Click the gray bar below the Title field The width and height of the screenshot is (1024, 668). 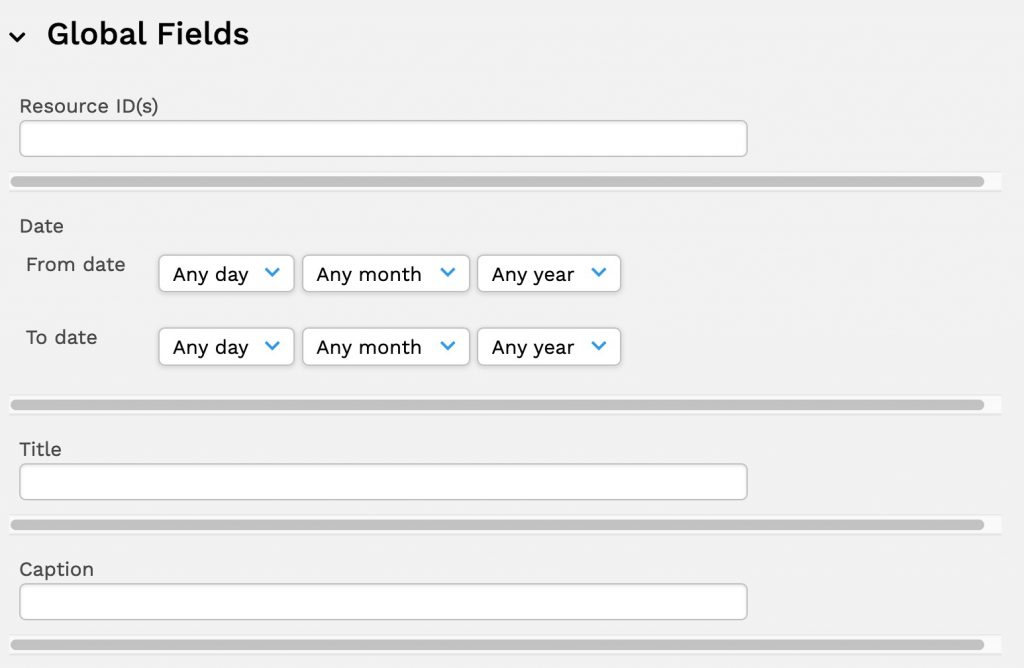click(x=497, y=525)
